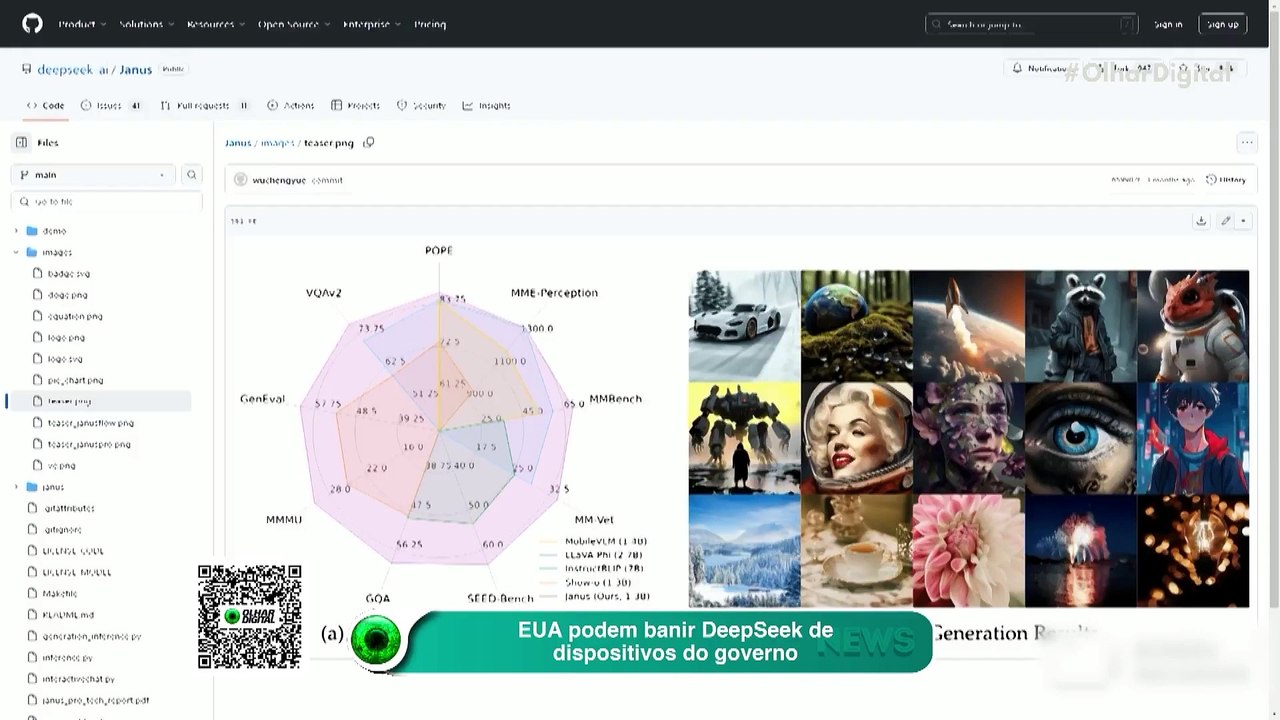Open the wuchengyue author link
Image resolution: width=1280 pixels, height=720 pixels.
279,180
